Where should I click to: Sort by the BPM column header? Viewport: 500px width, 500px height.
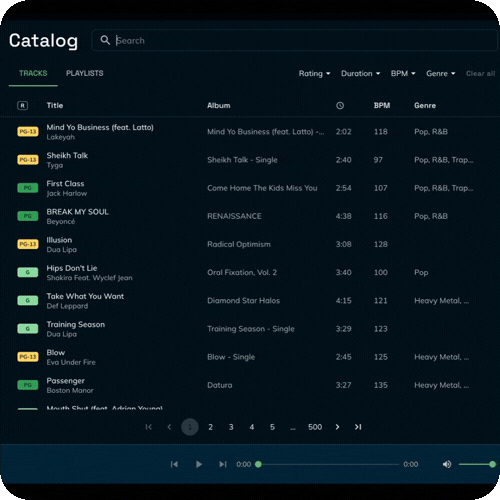382,105
